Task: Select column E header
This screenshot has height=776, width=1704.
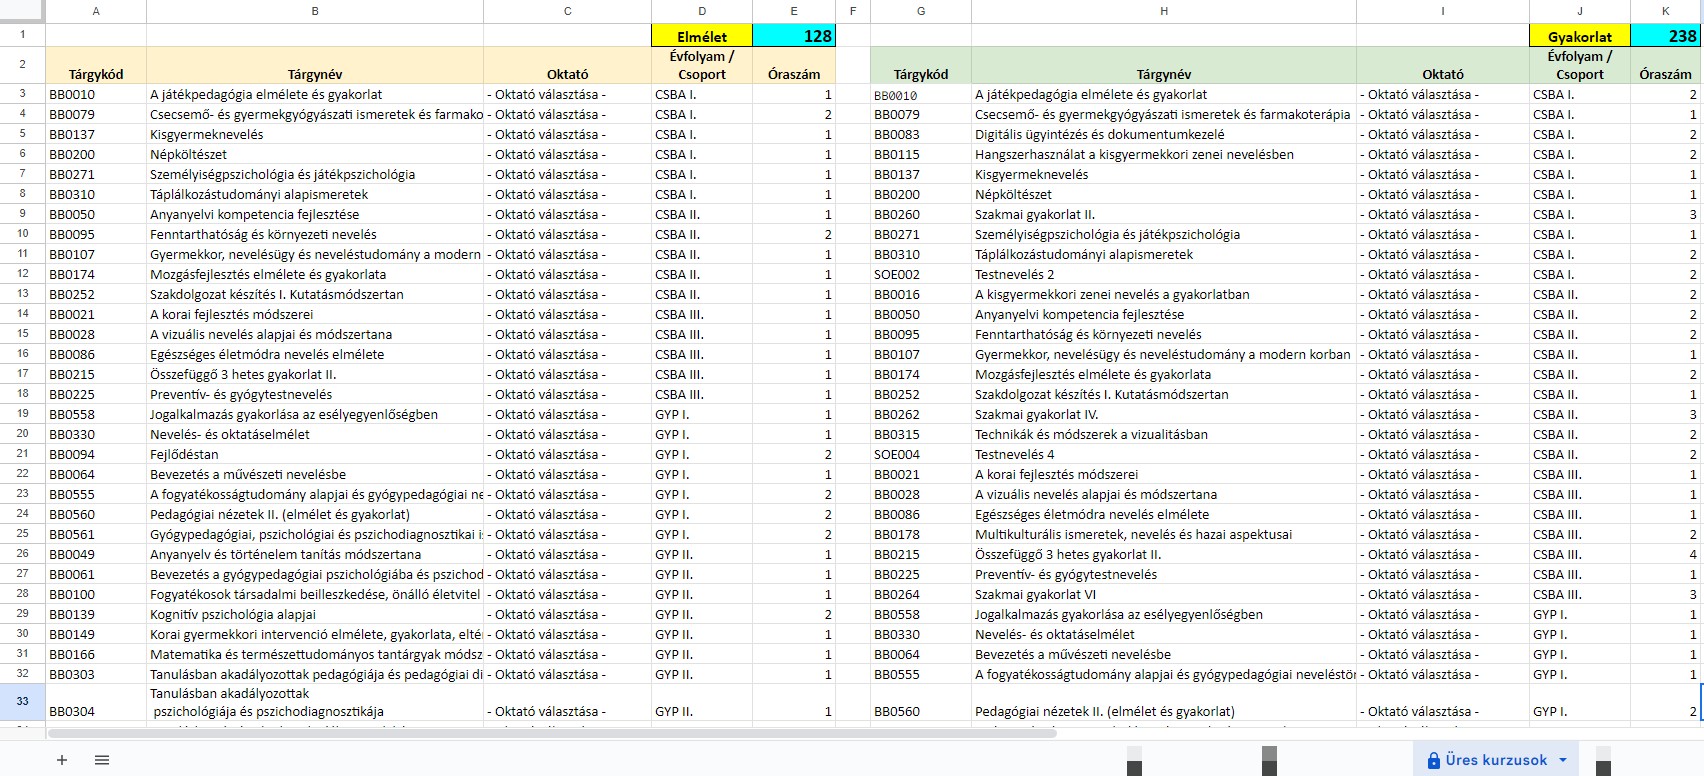Action: [x=794, y=11]
